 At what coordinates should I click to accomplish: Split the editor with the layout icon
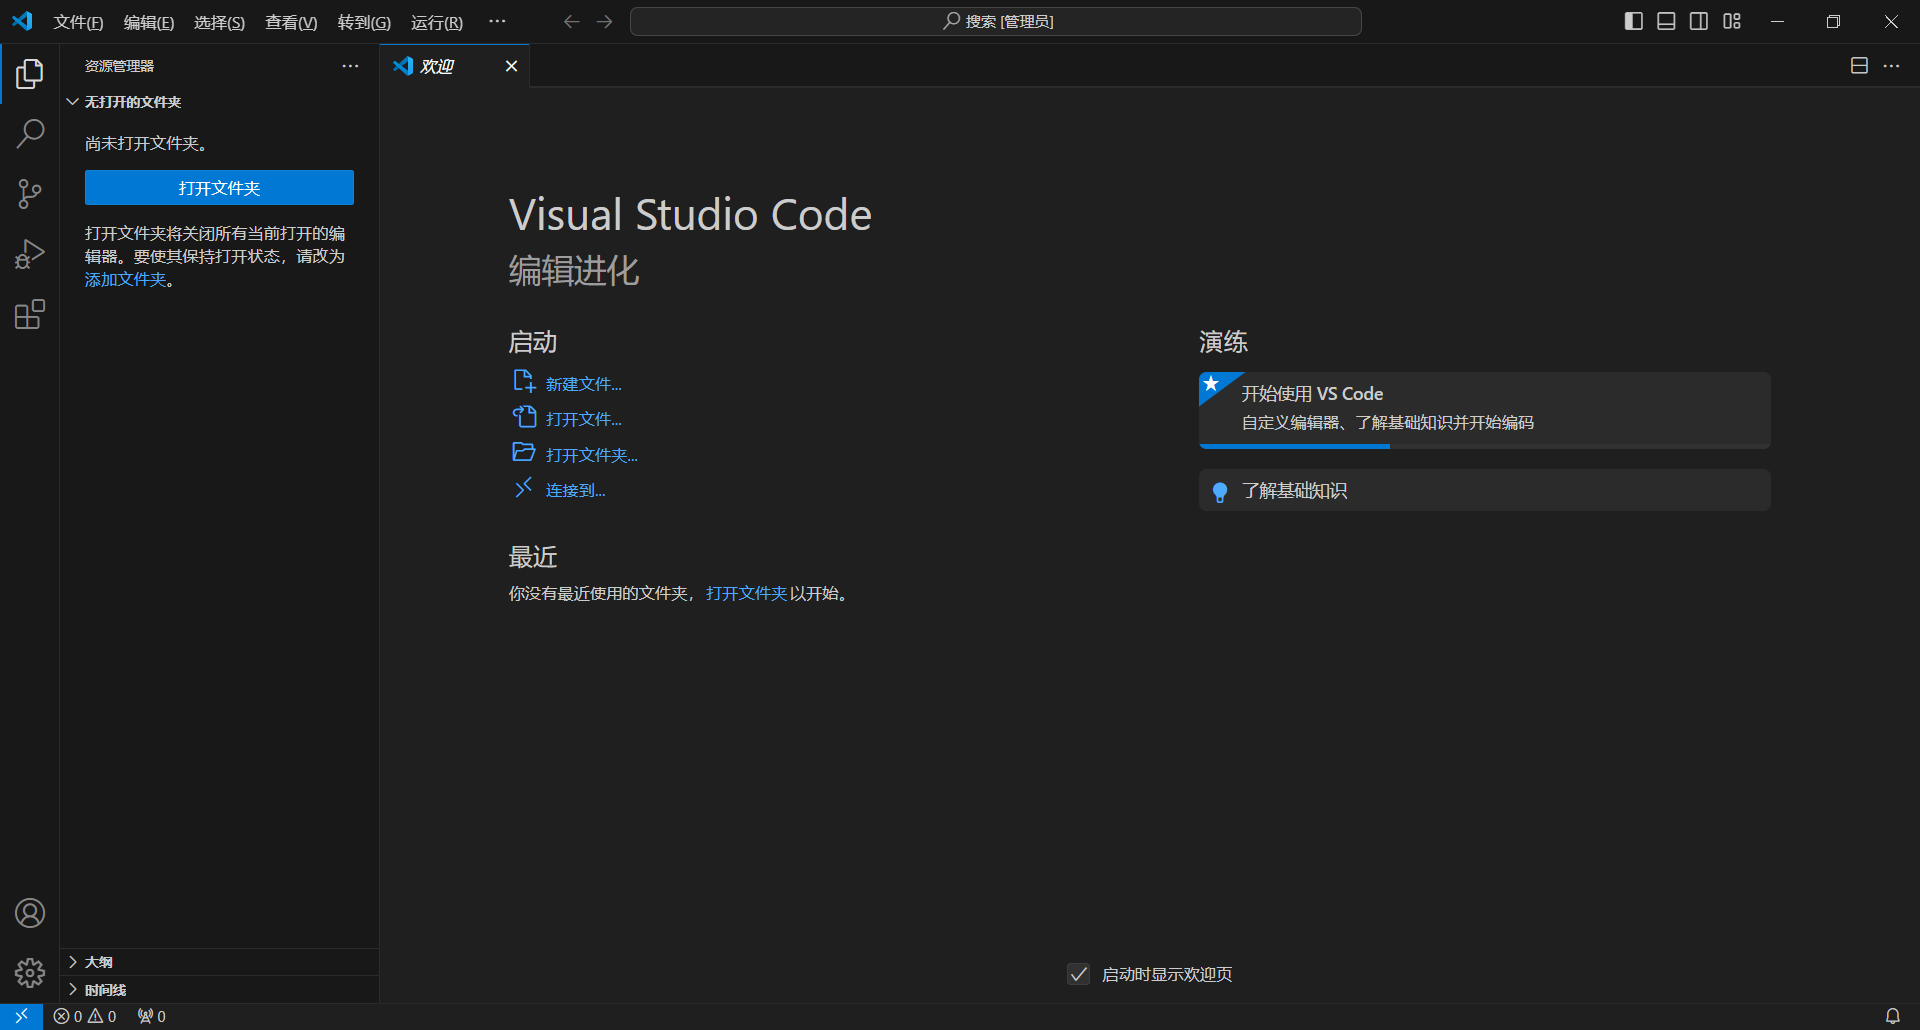pyautogui.click(x=1859, y=66)
